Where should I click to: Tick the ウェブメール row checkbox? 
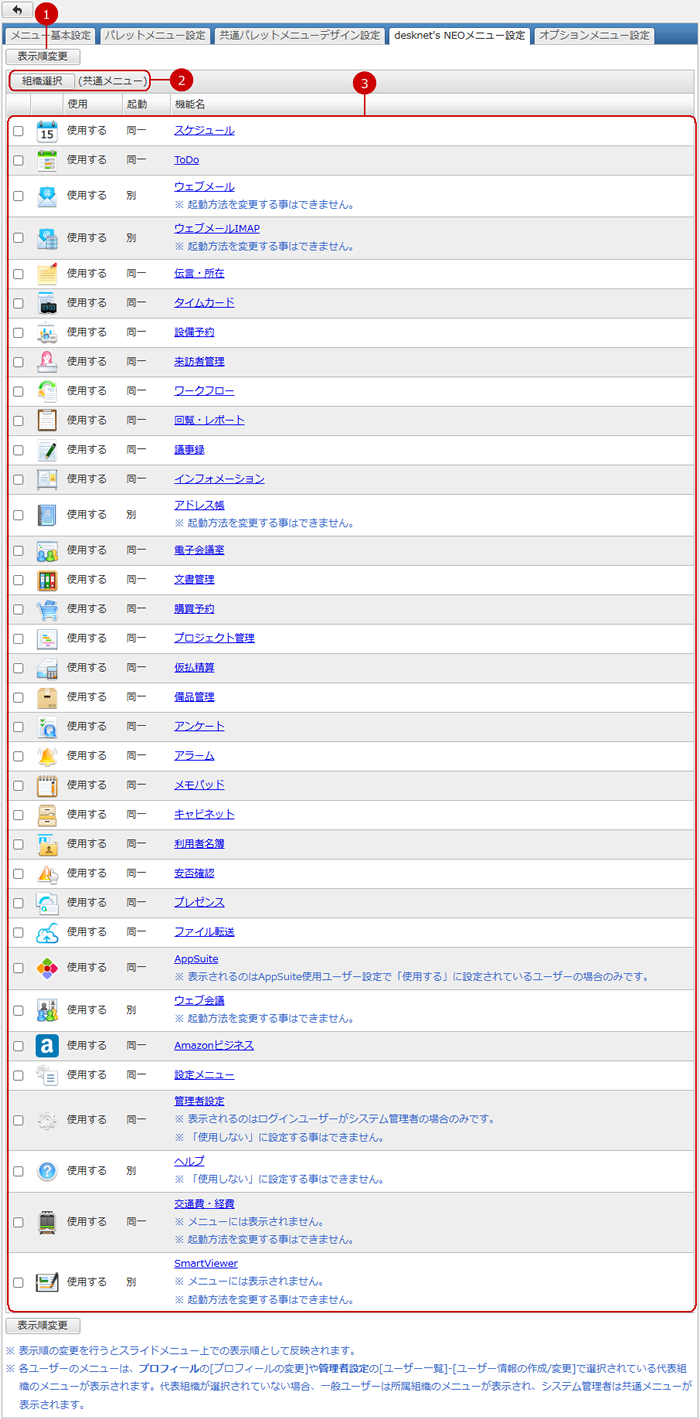tap(18, 197)
